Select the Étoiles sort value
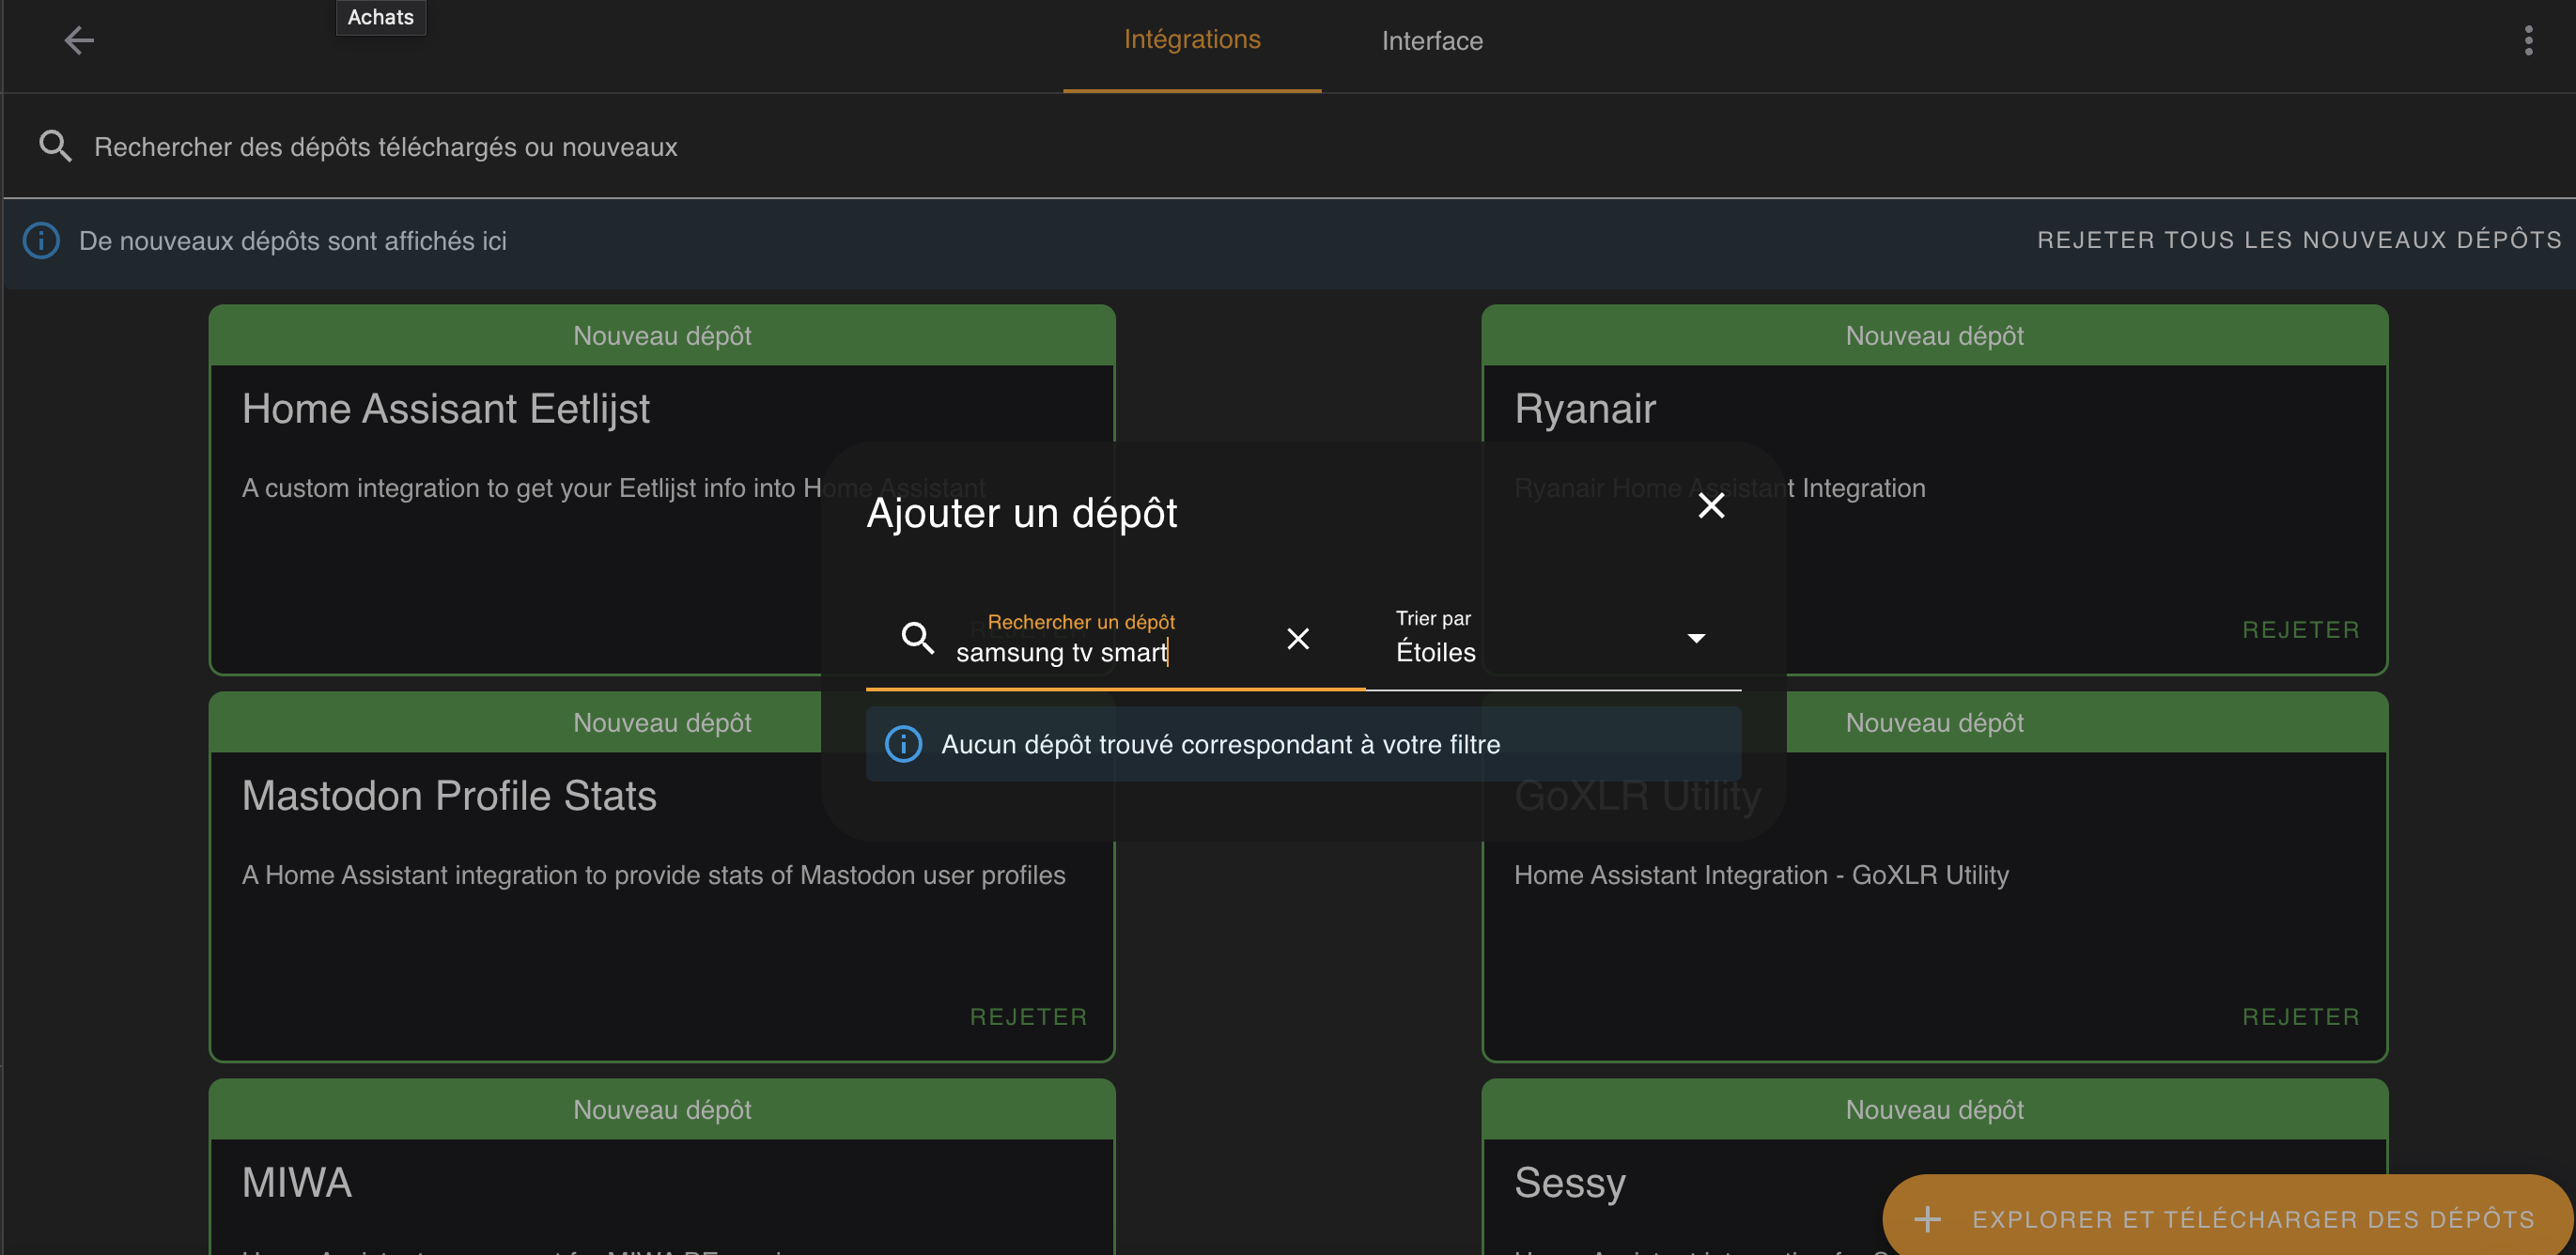 click(1435, 652)
